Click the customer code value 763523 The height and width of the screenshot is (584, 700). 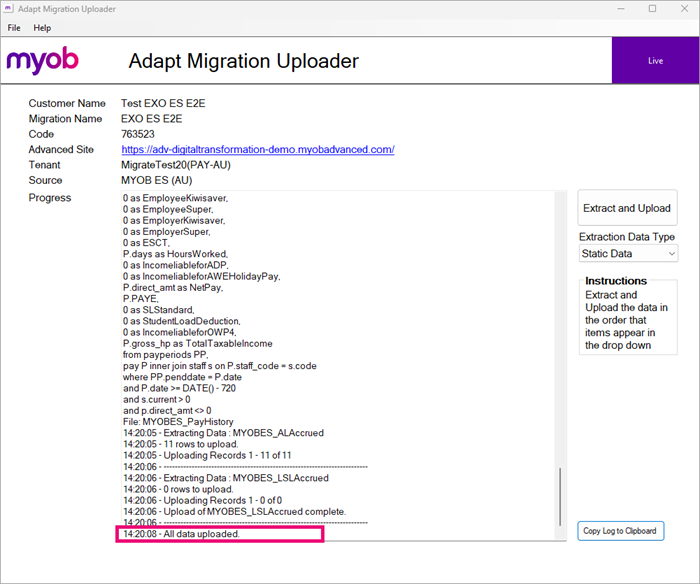138,134
